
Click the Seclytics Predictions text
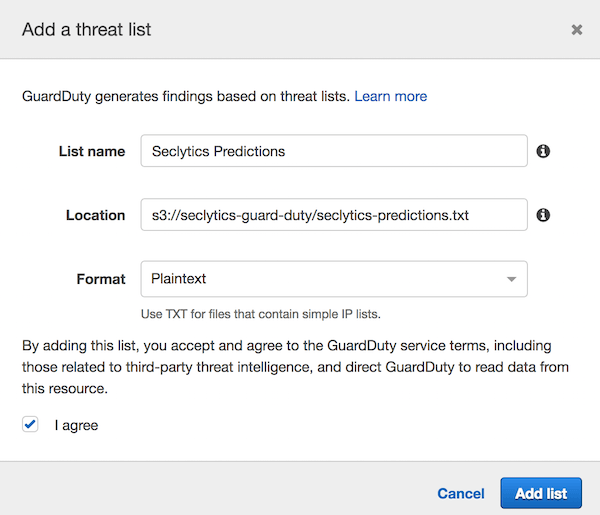click(218, 152)
